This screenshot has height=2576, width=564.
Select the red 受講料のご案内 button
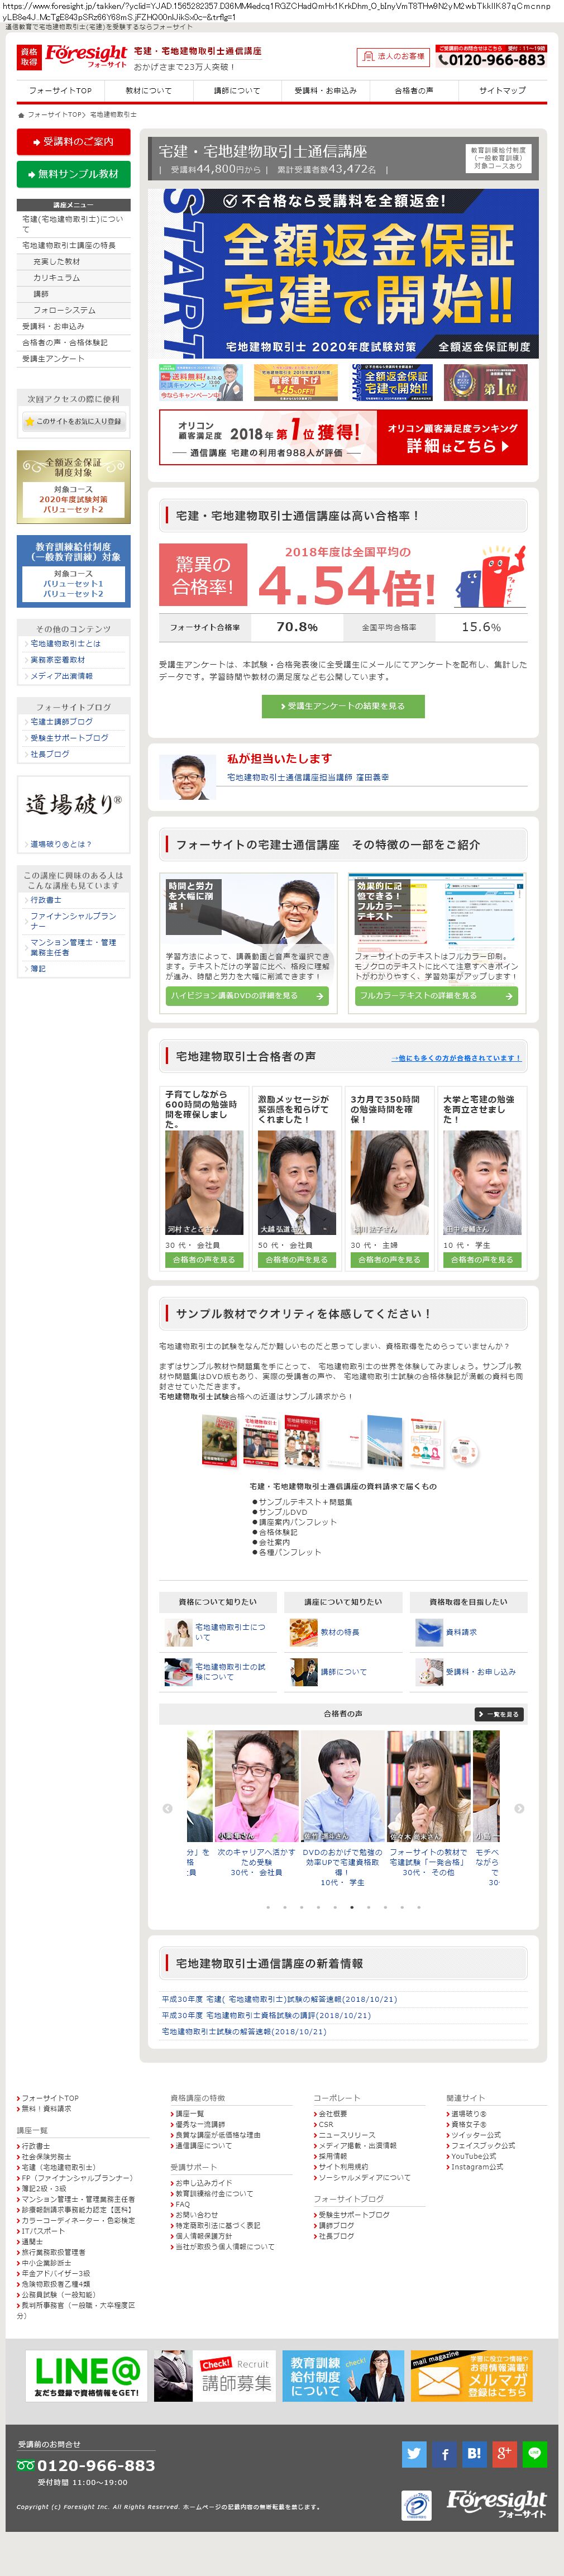(73, 142)
